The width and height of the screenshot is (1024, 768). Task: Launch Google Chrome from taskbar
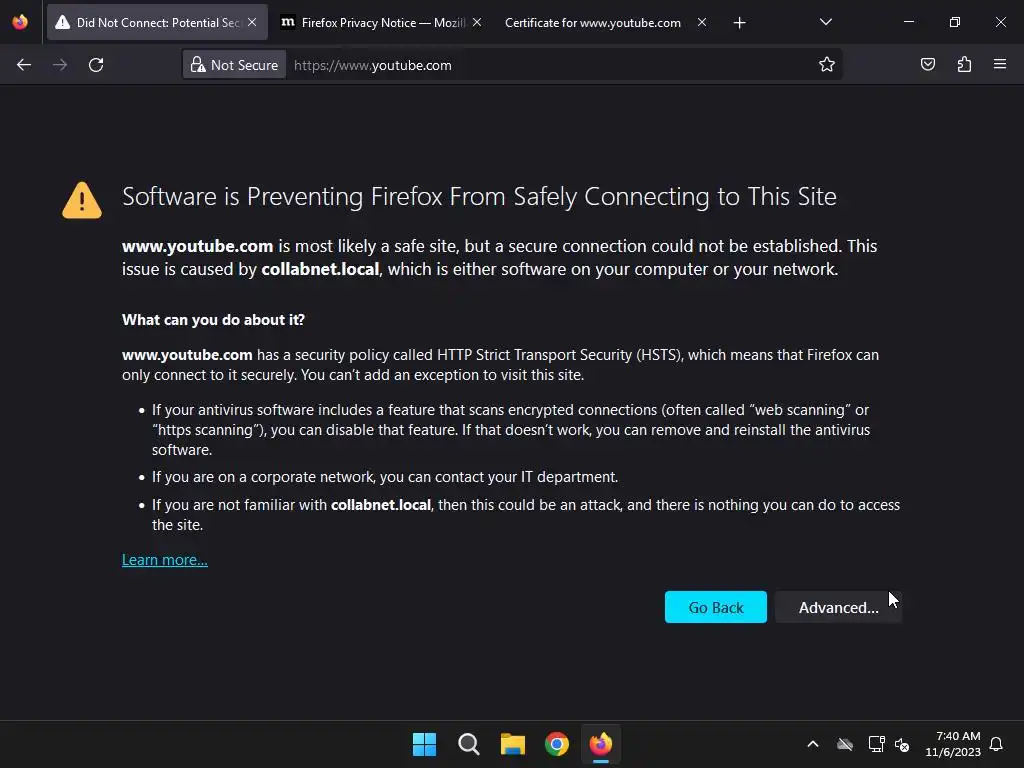pyautogui.click(x=557, y=744)
